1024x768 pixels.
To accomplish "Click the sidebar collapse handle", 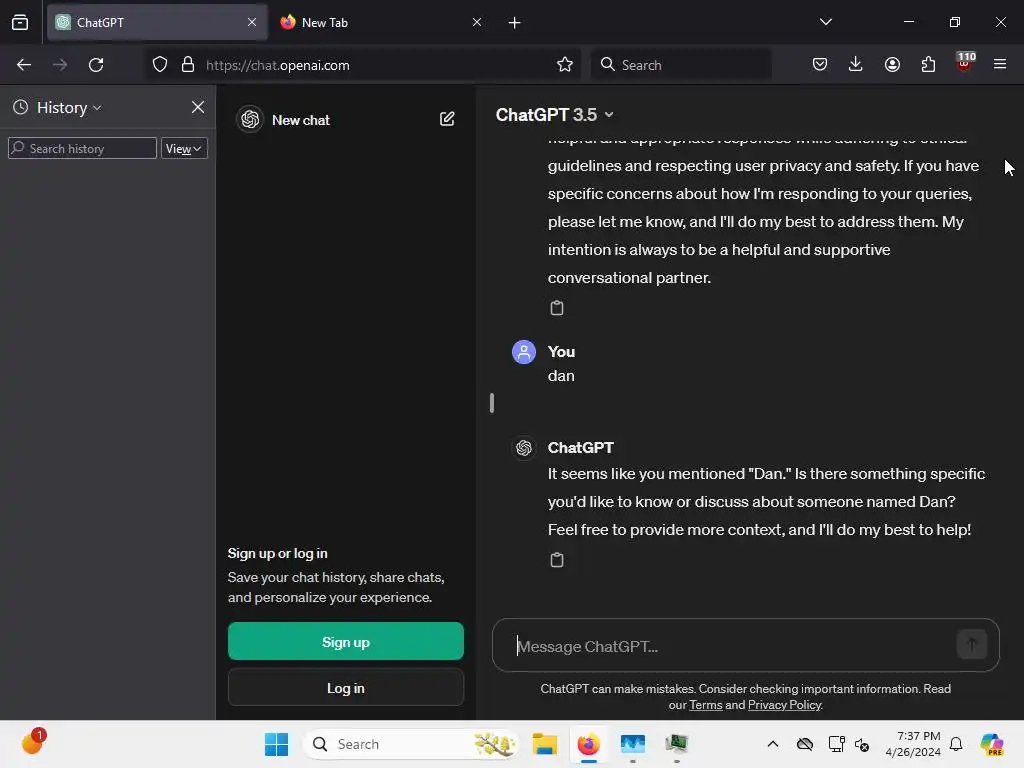I will click(492, 403).
